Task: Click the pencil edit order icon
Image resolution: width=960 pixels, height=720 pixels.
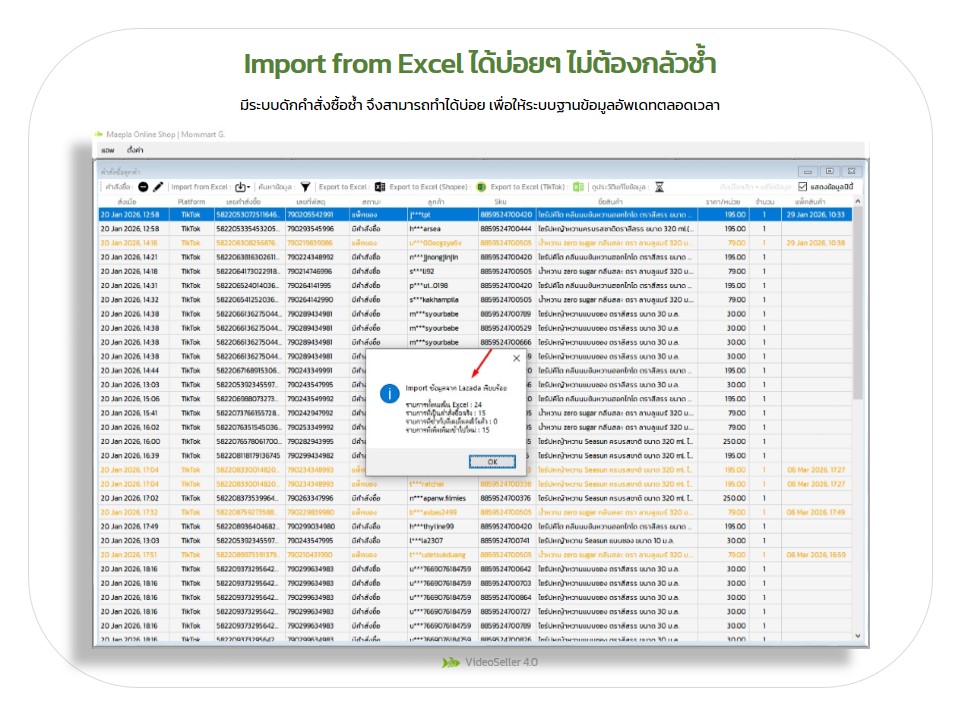Action: click(158, 187)
